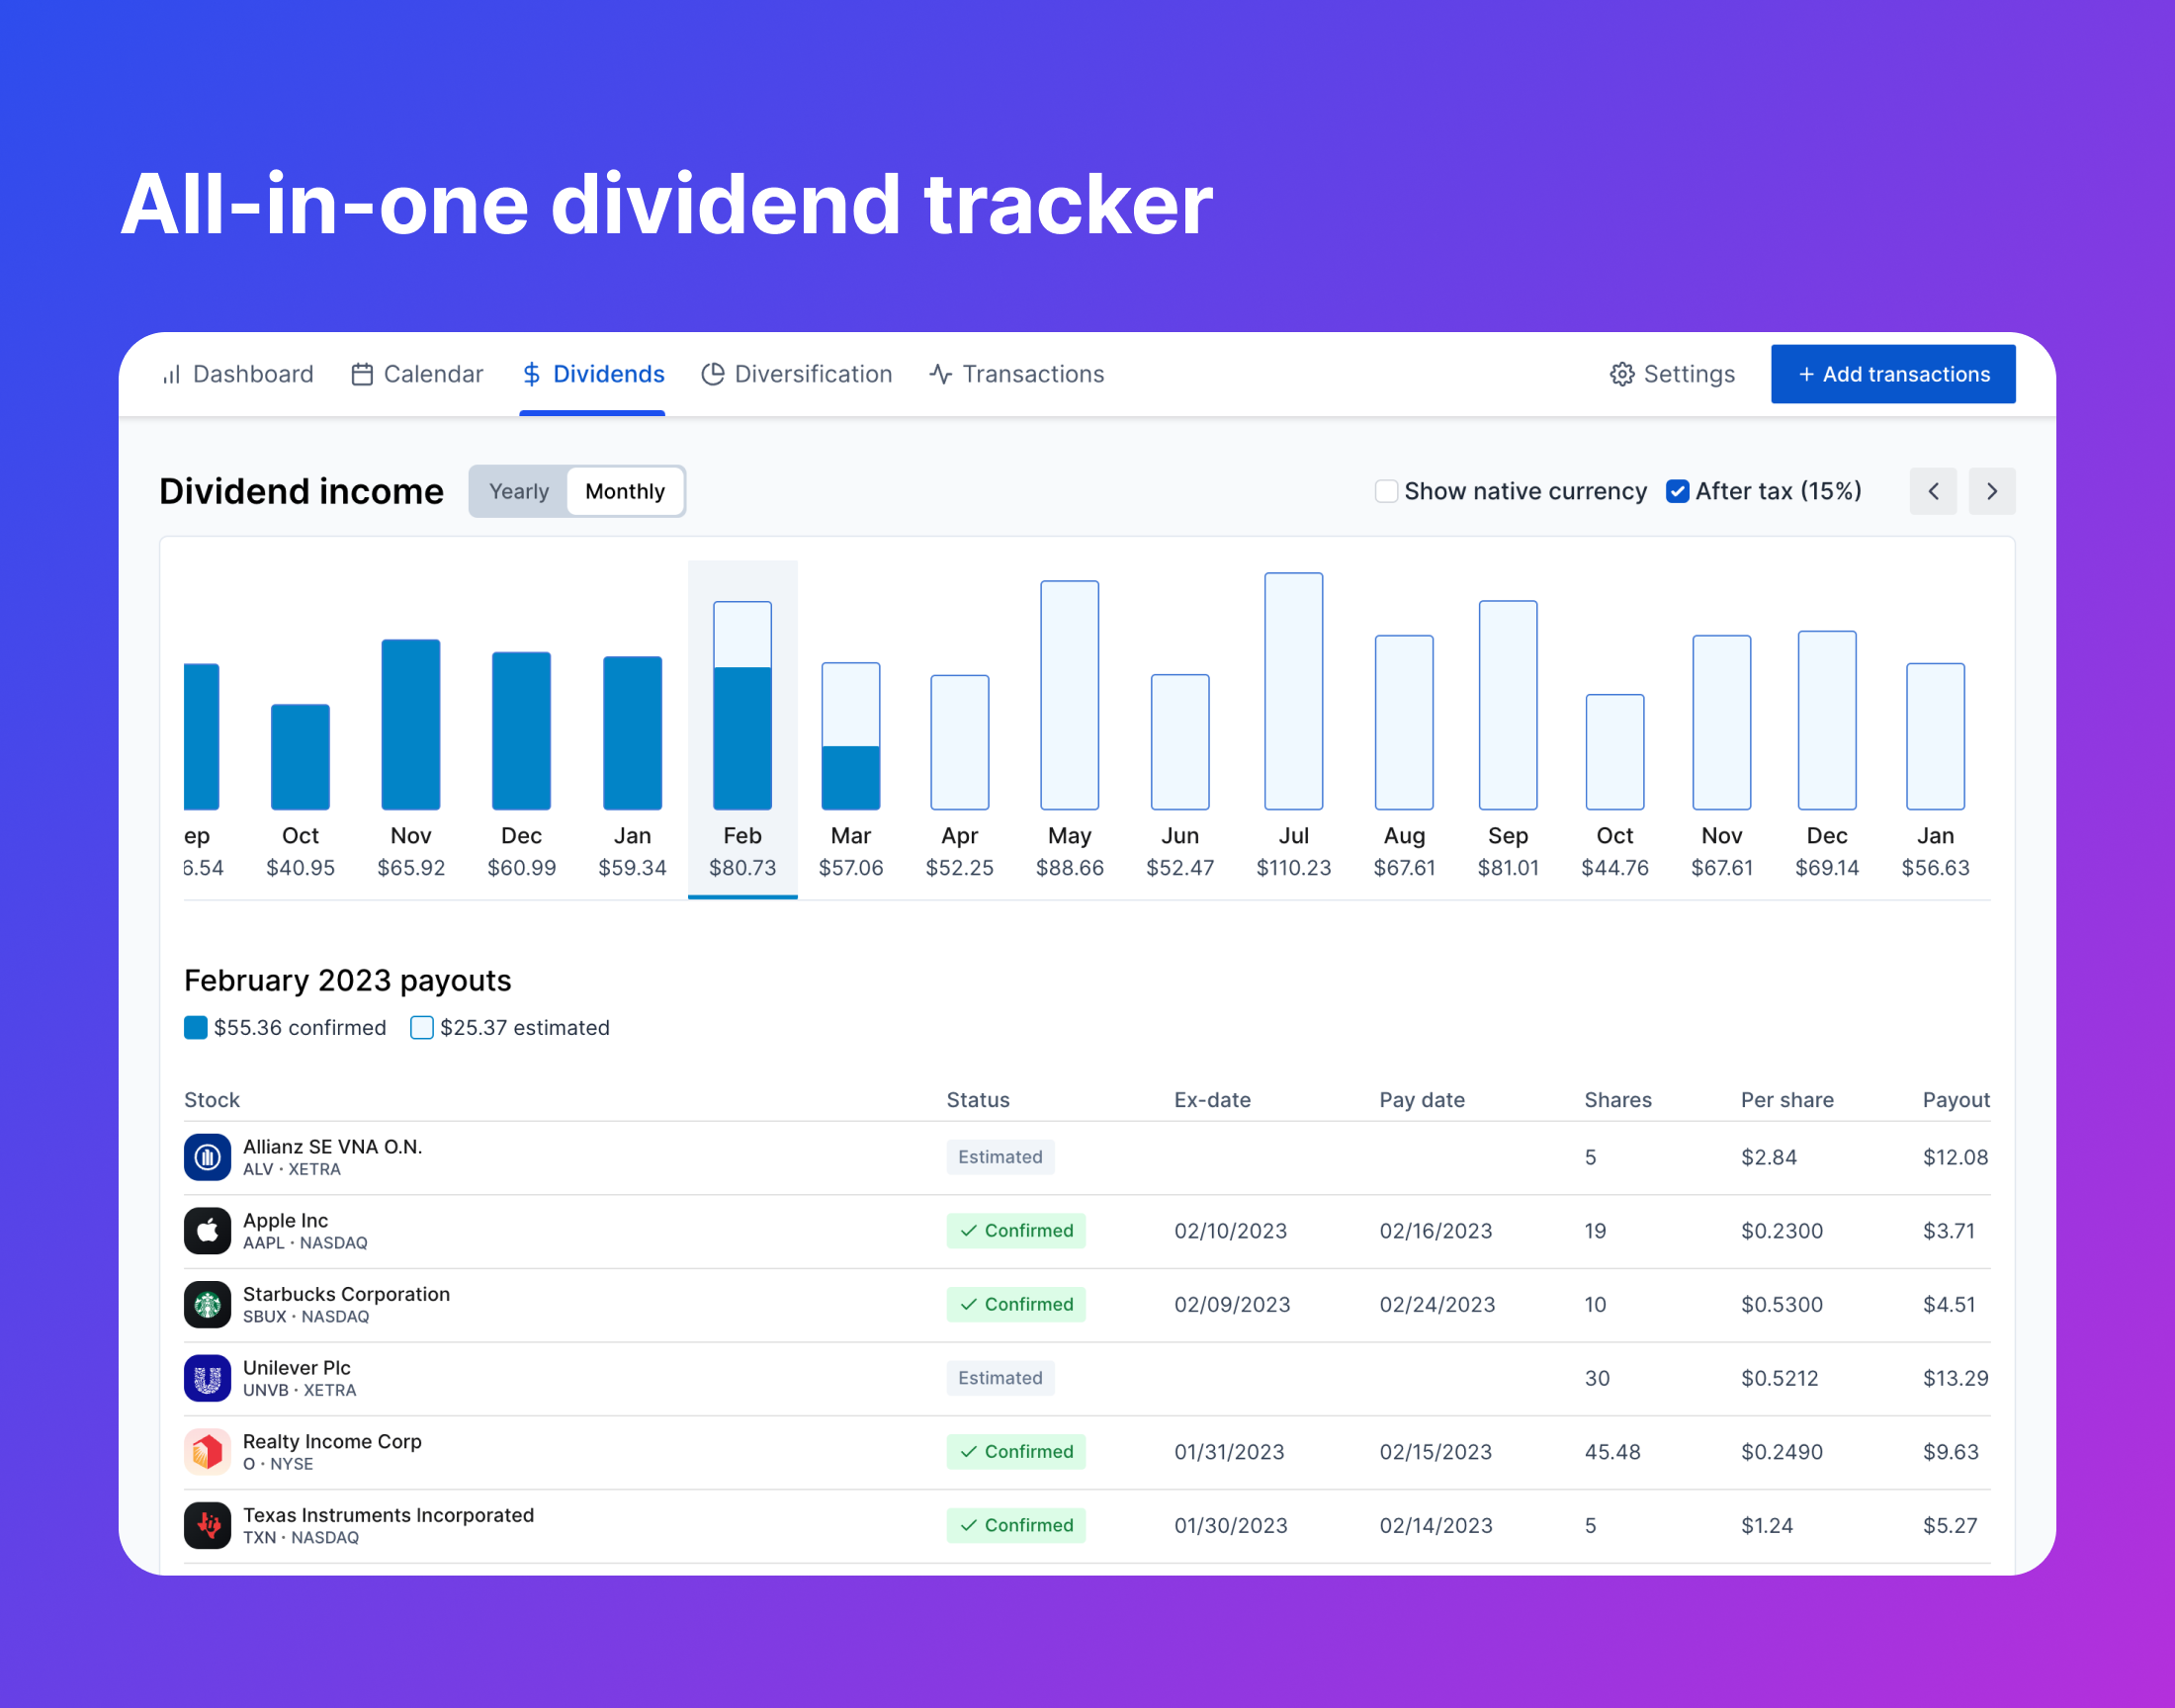Click Realty Income Corp stock name
This screenshot has width=2175, height=1708.
pyautogui.click(x=332, y=1442)
